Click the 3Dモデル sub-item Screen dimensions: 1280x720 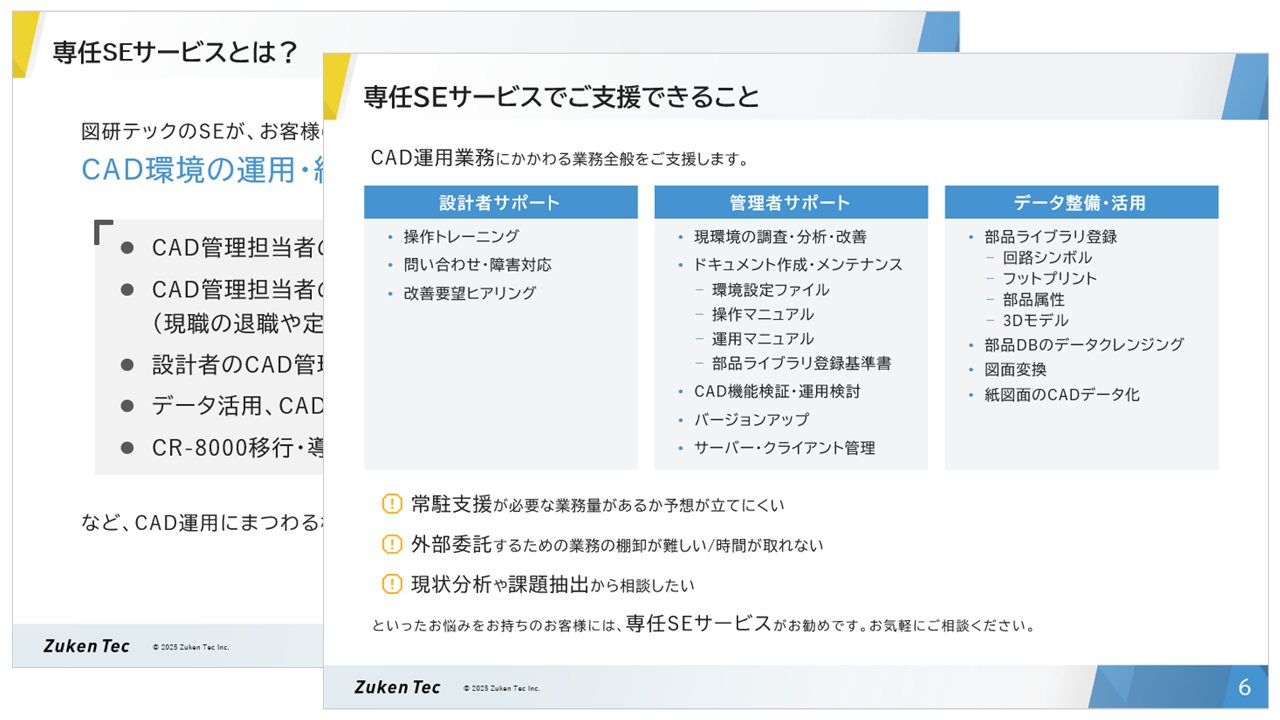(1035, 320)
